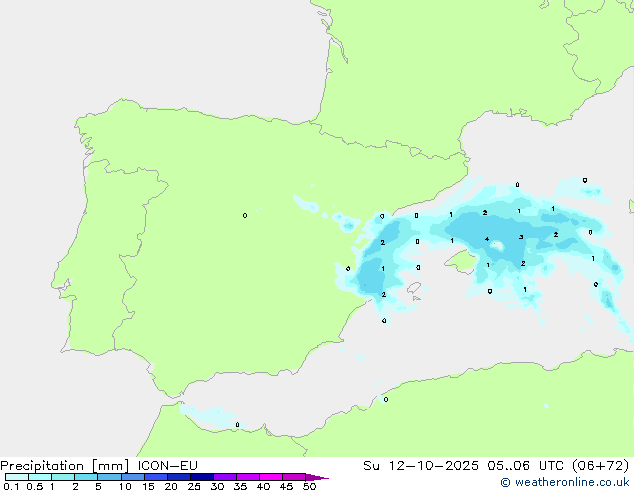Click the 5–10 mm legend swatch
Image resolution: width=634 pixels, height=490 pixels.
coord(109,477)
